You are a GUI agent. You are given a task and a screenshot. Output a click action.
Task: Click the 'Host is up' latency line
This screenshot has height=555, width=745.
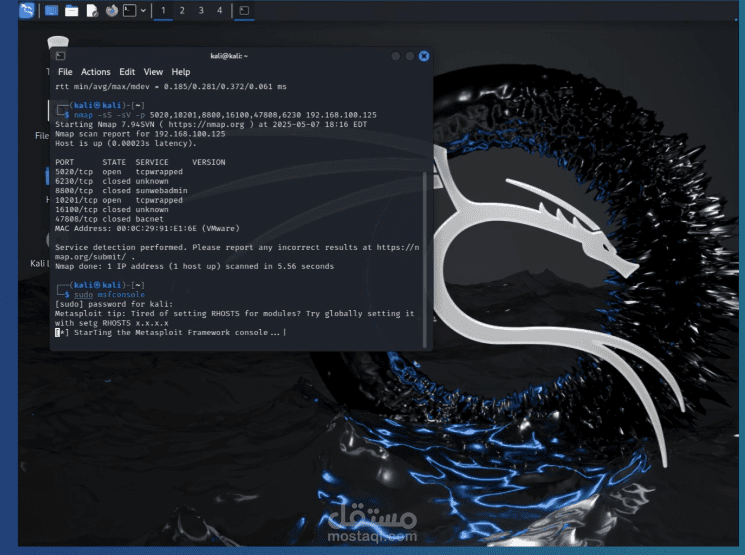coord(125,143)
